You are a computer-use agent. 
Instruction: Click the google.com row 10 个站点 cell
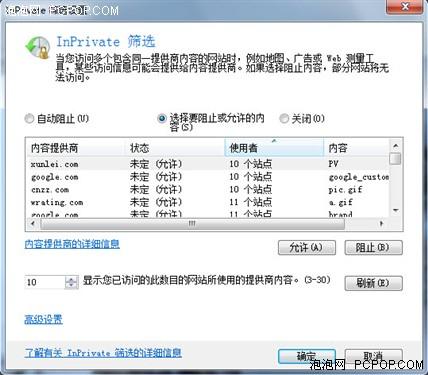(251, 177)
